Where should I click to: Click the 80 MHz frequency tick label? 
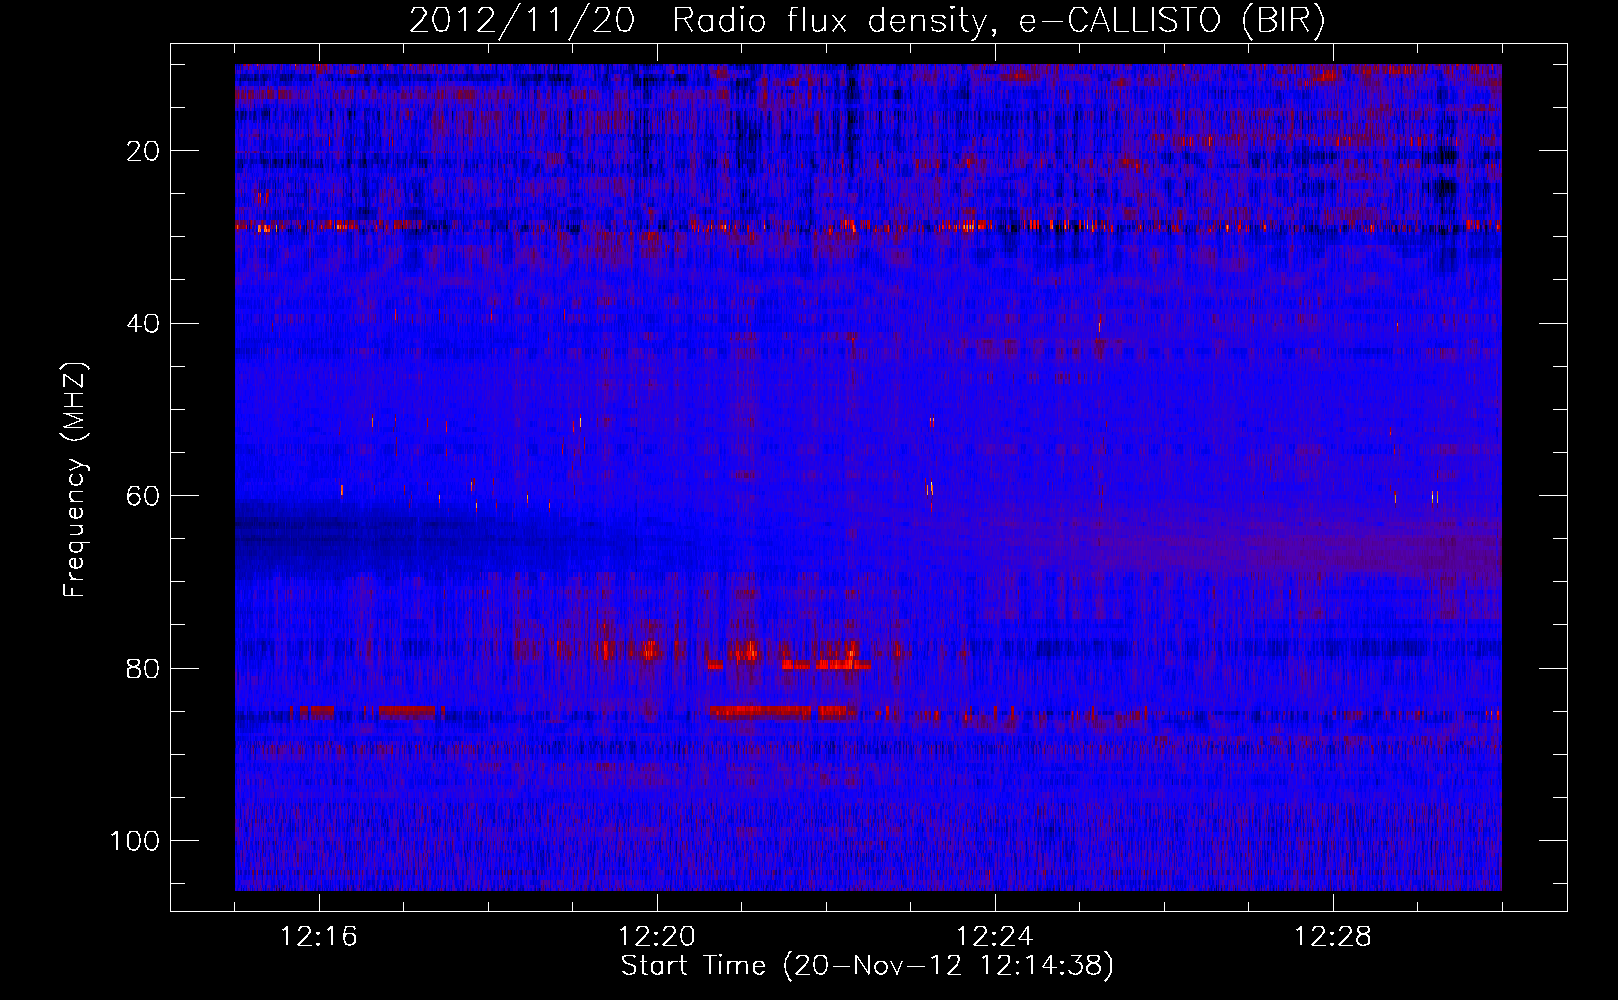click(144, 668)
